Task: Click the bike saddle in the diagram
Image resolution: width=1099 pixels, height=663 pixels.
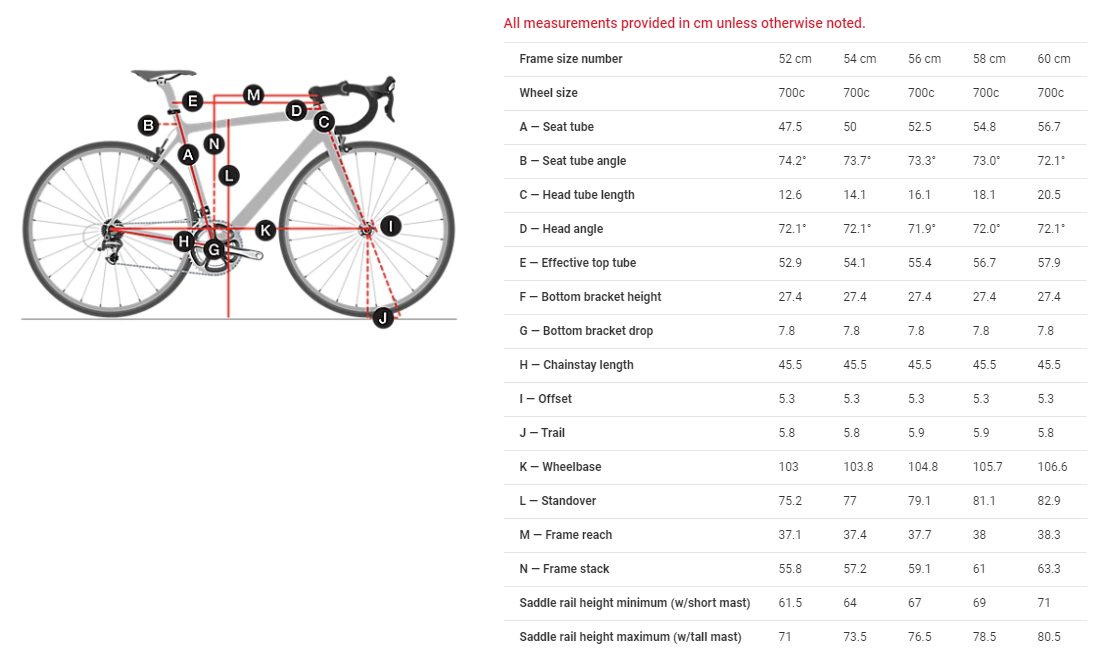Action: coord(163,73)
